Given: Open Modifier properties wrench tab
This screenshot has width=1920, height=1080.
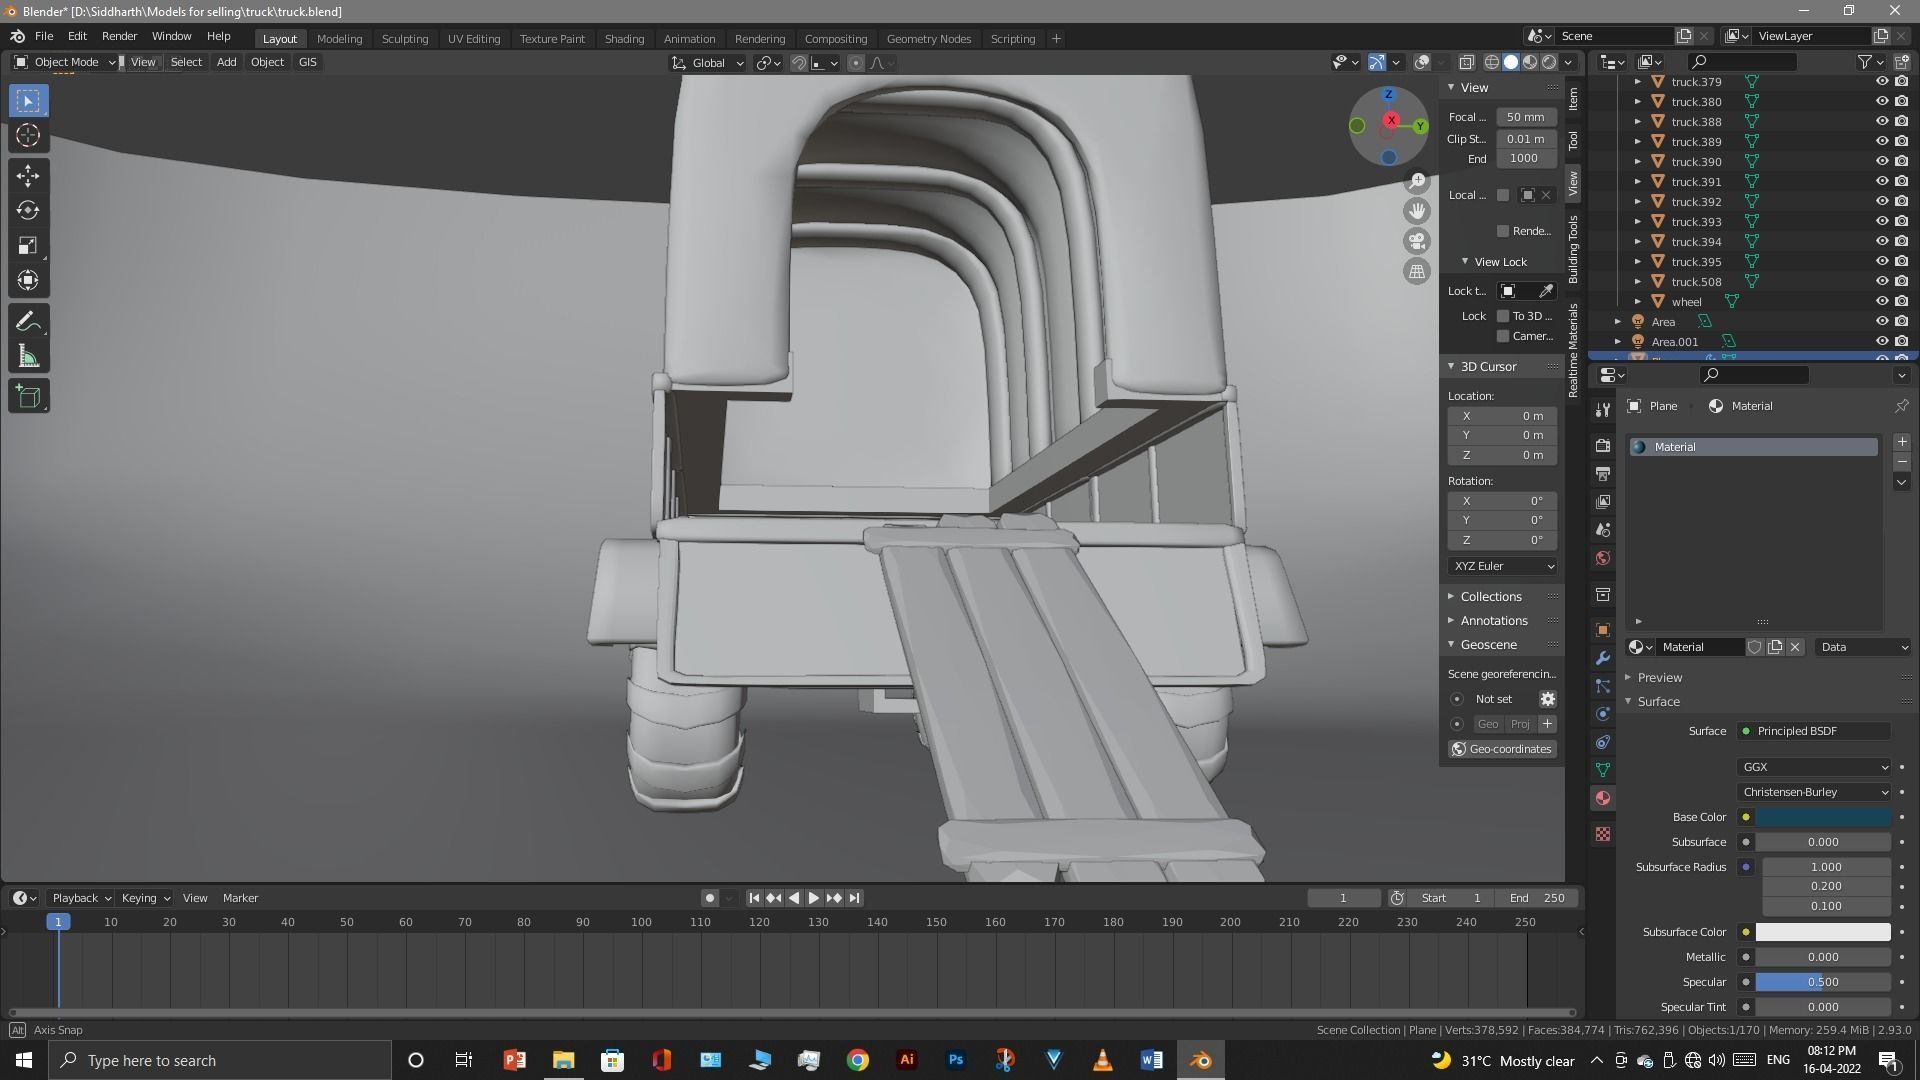Looking at the screenshot, I should (x=1603, y=658).
